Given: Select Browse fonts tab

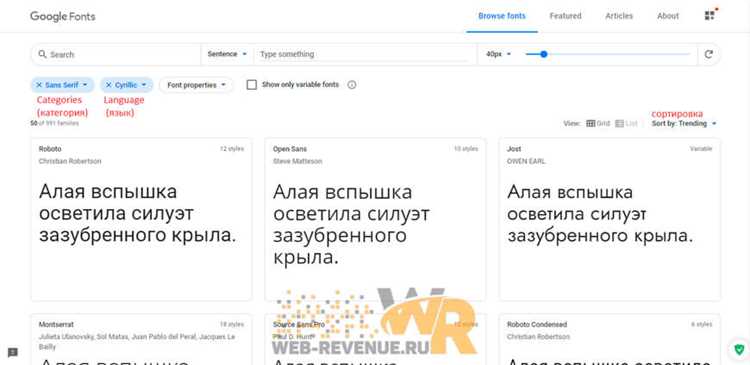Looking at the screenshot, I should pyautogui.click(x=502, y=16).
